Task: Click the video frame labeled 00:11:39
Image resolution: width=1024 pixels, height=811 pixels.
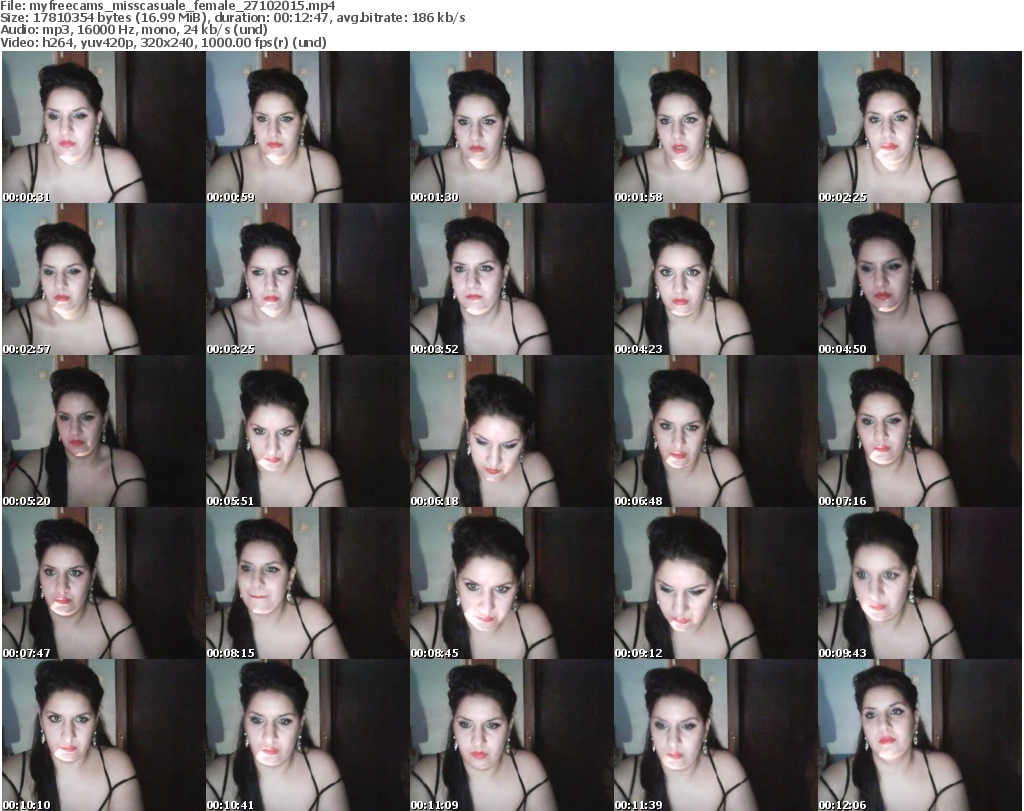Action: click(x=715, y=735)
